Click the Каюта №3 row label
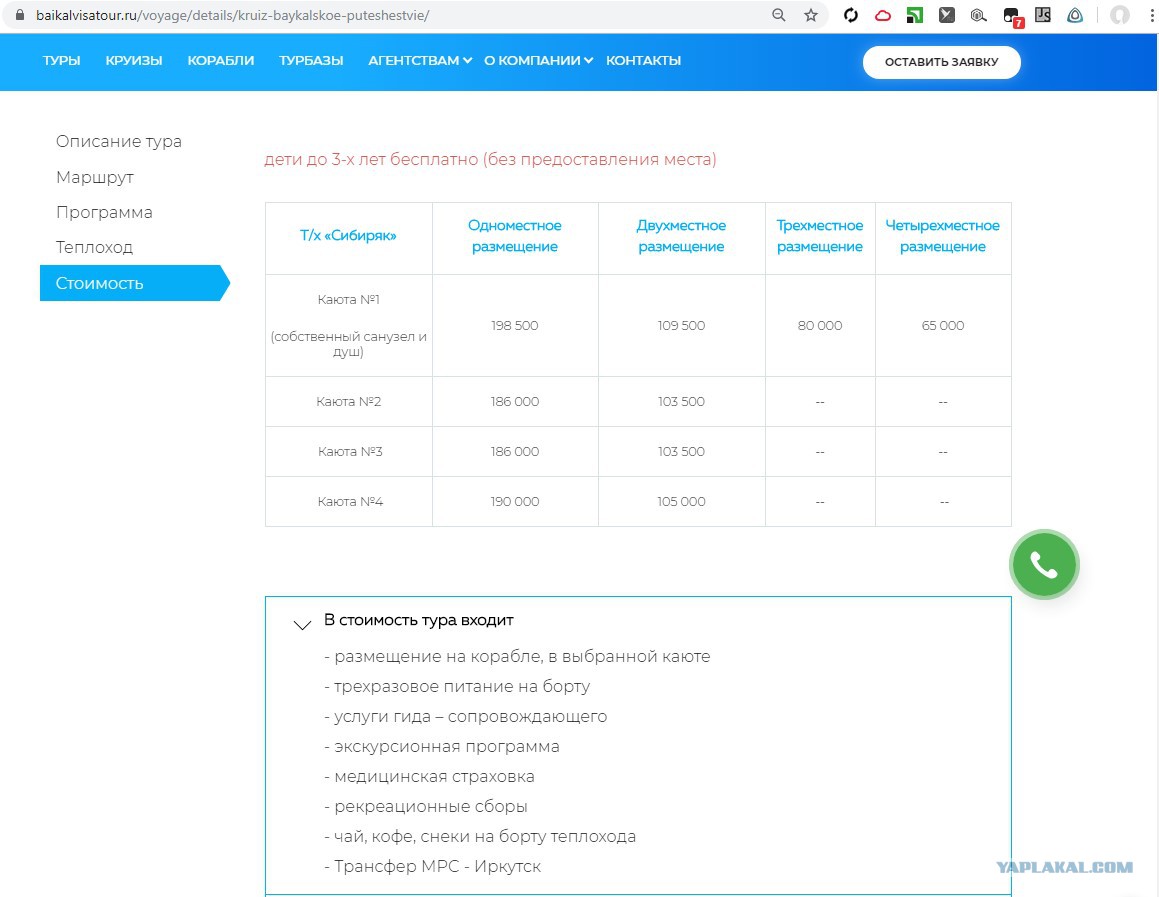 [350, 451]
